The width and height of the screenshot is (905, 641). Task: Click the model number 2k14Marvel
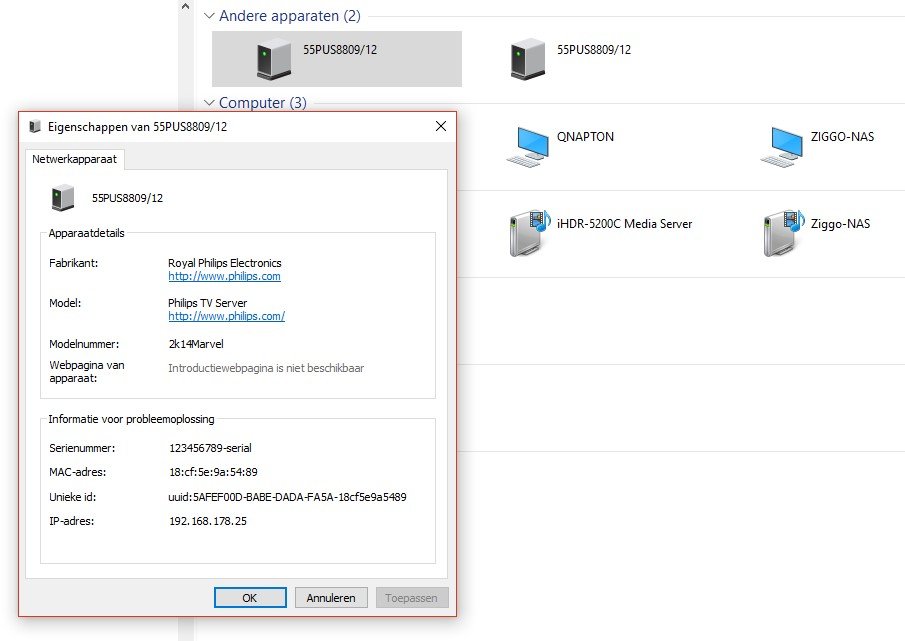pyautogui.click(x=196, y=344)
